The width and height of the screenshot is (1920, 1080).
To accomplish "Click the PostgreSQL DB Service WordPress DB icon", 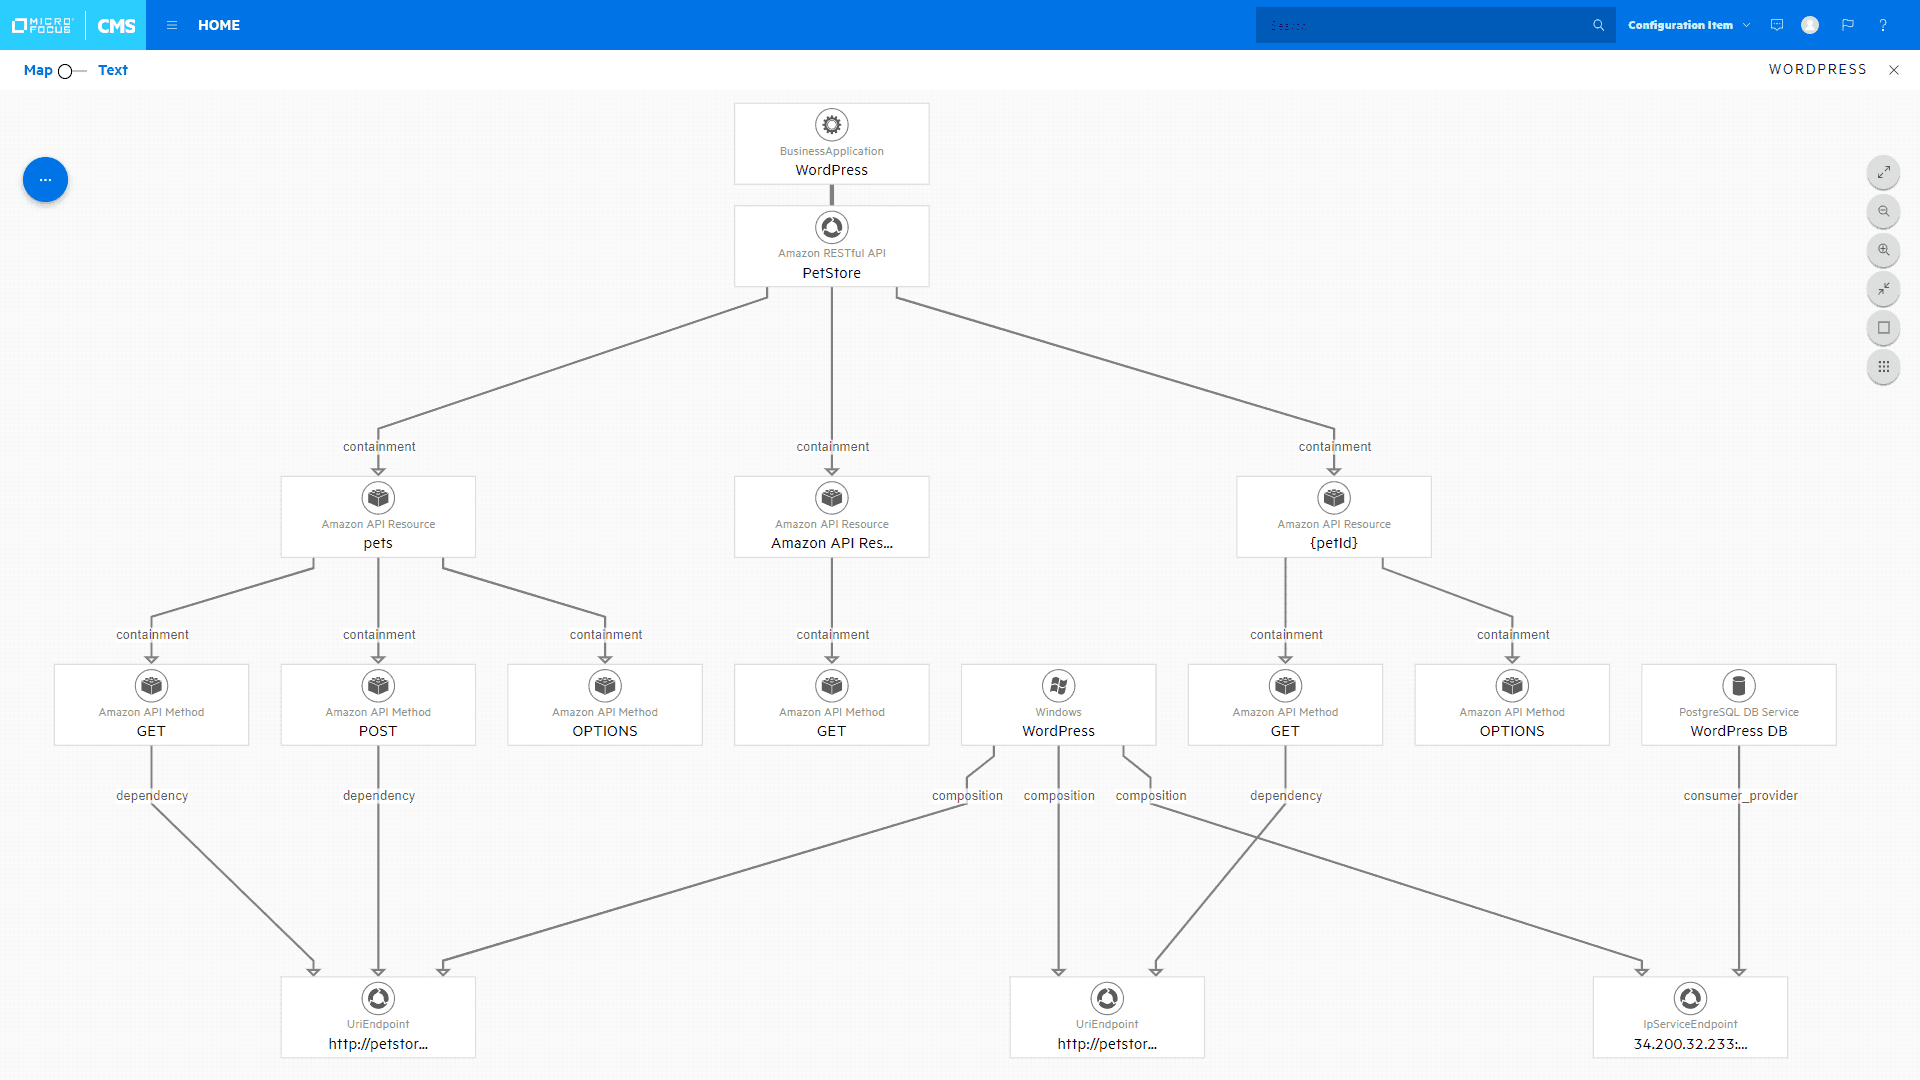I will 1737,684.
